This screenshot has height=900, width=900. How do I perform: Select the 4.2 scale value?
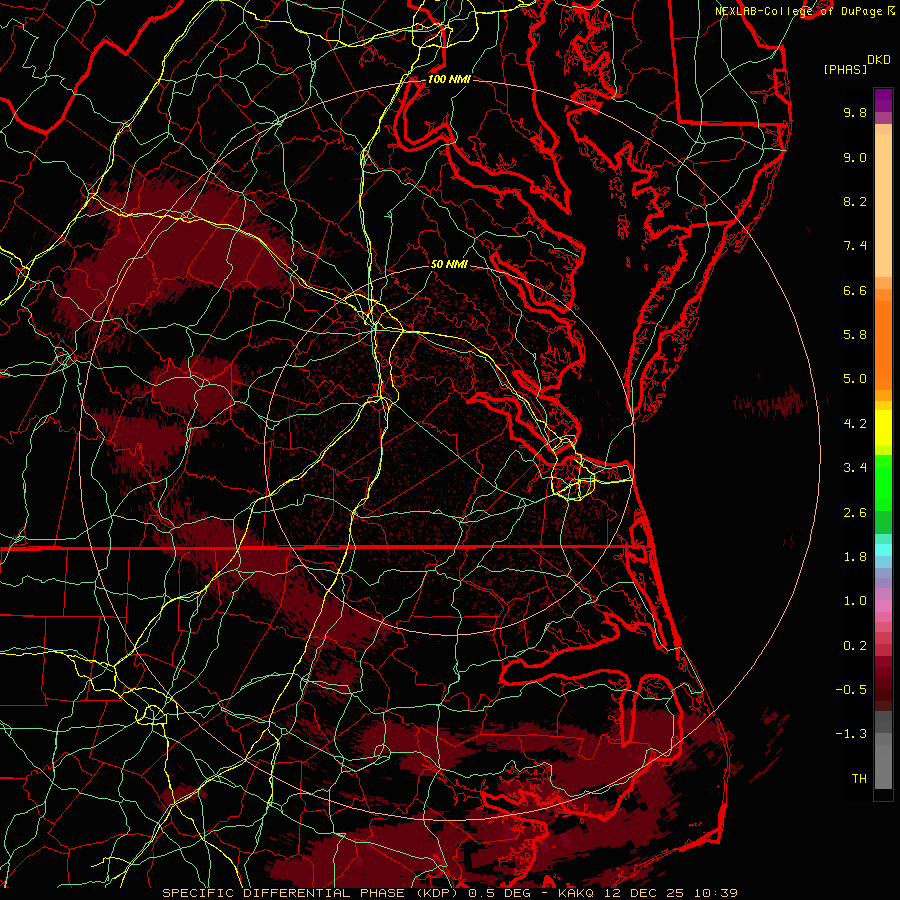coord(855,424)
